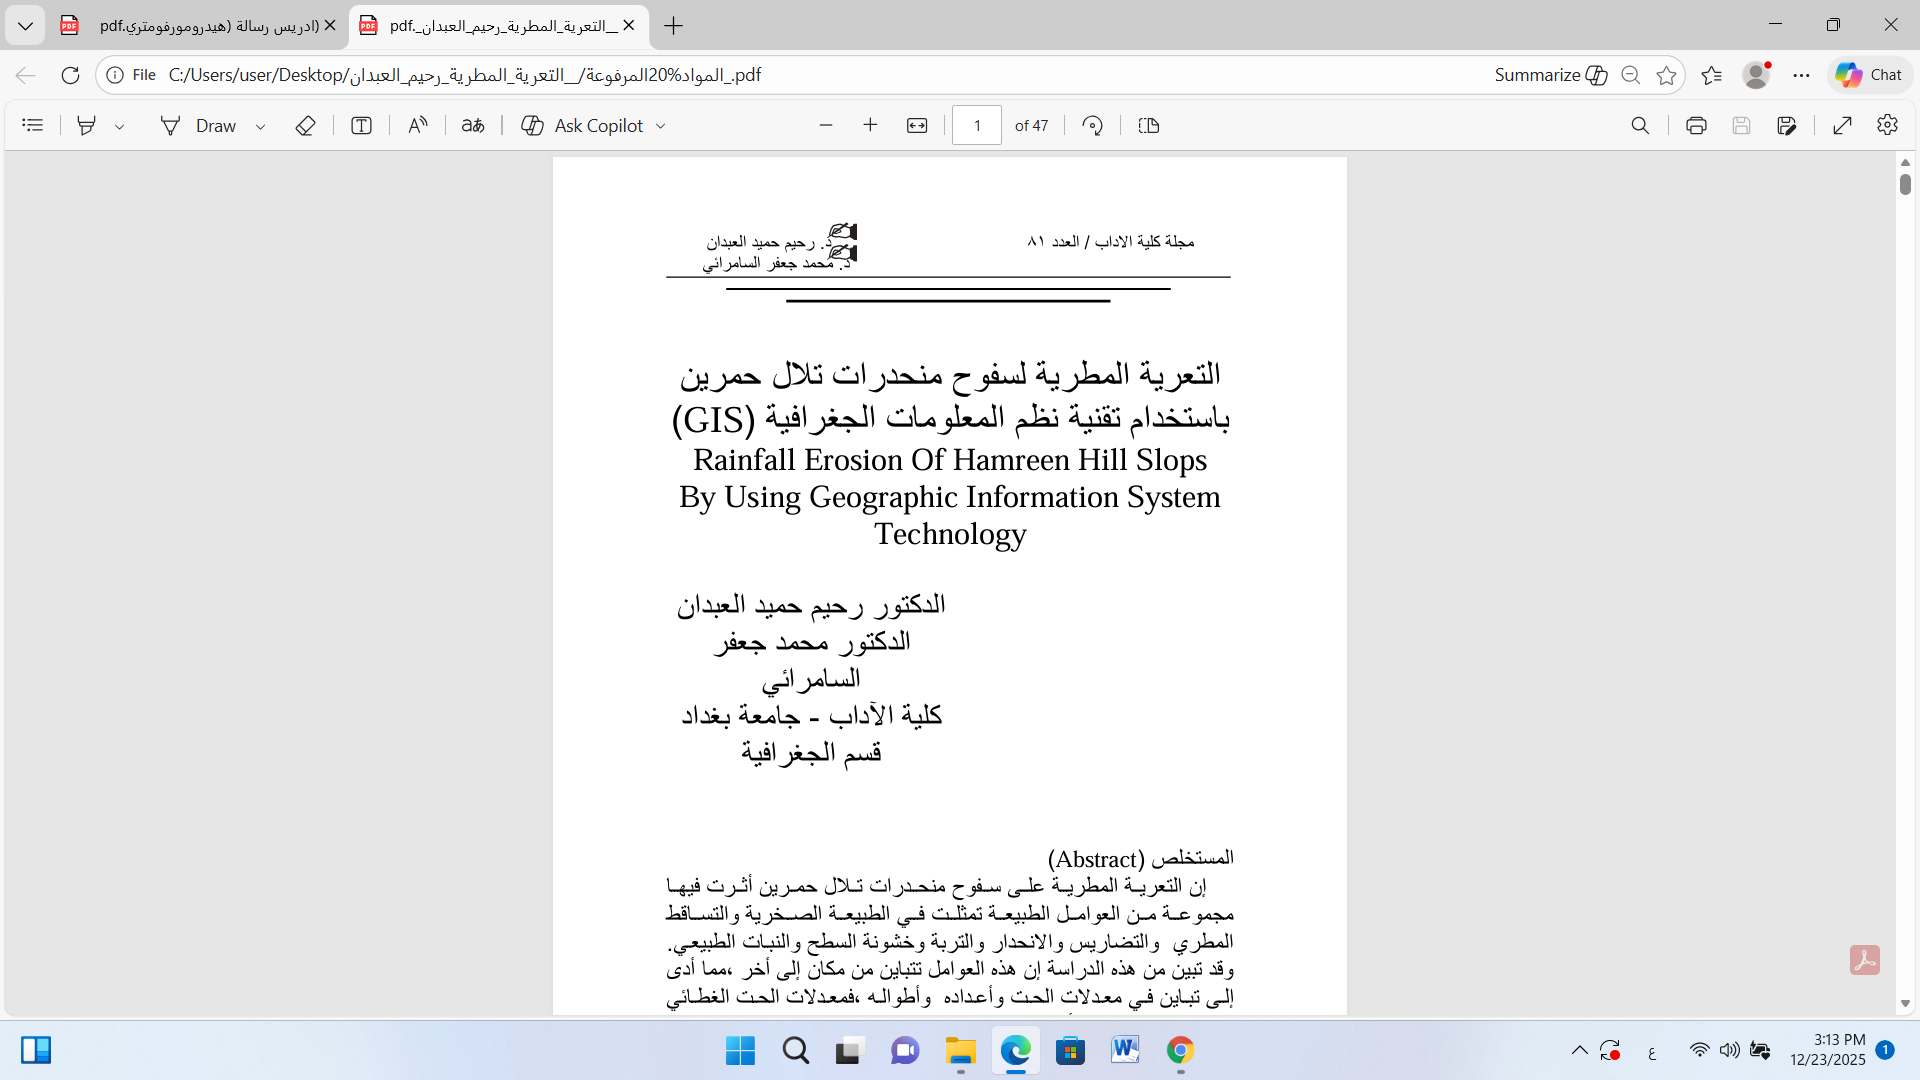The width and height of the screenshot is (1920, 1080).
Task: Open the tab actions menu
Action: tap(25, 26)
